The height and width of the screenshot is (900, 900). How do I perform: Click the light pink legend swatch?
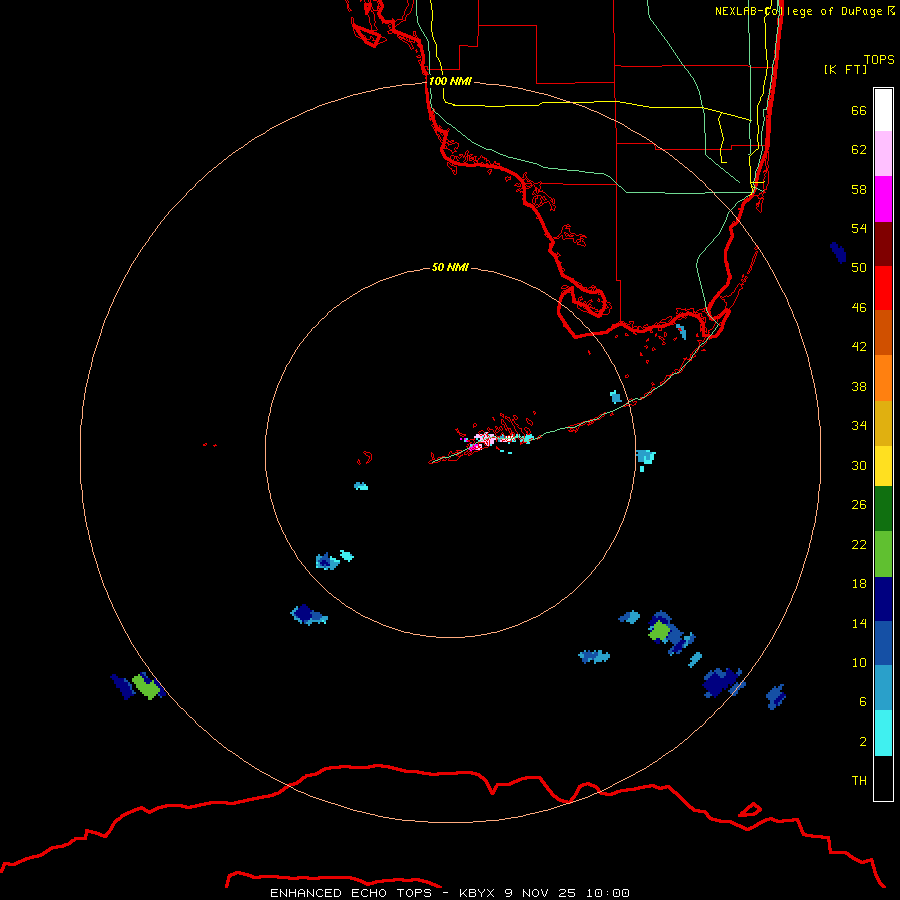pyautogui.click(x=883, y=154)
